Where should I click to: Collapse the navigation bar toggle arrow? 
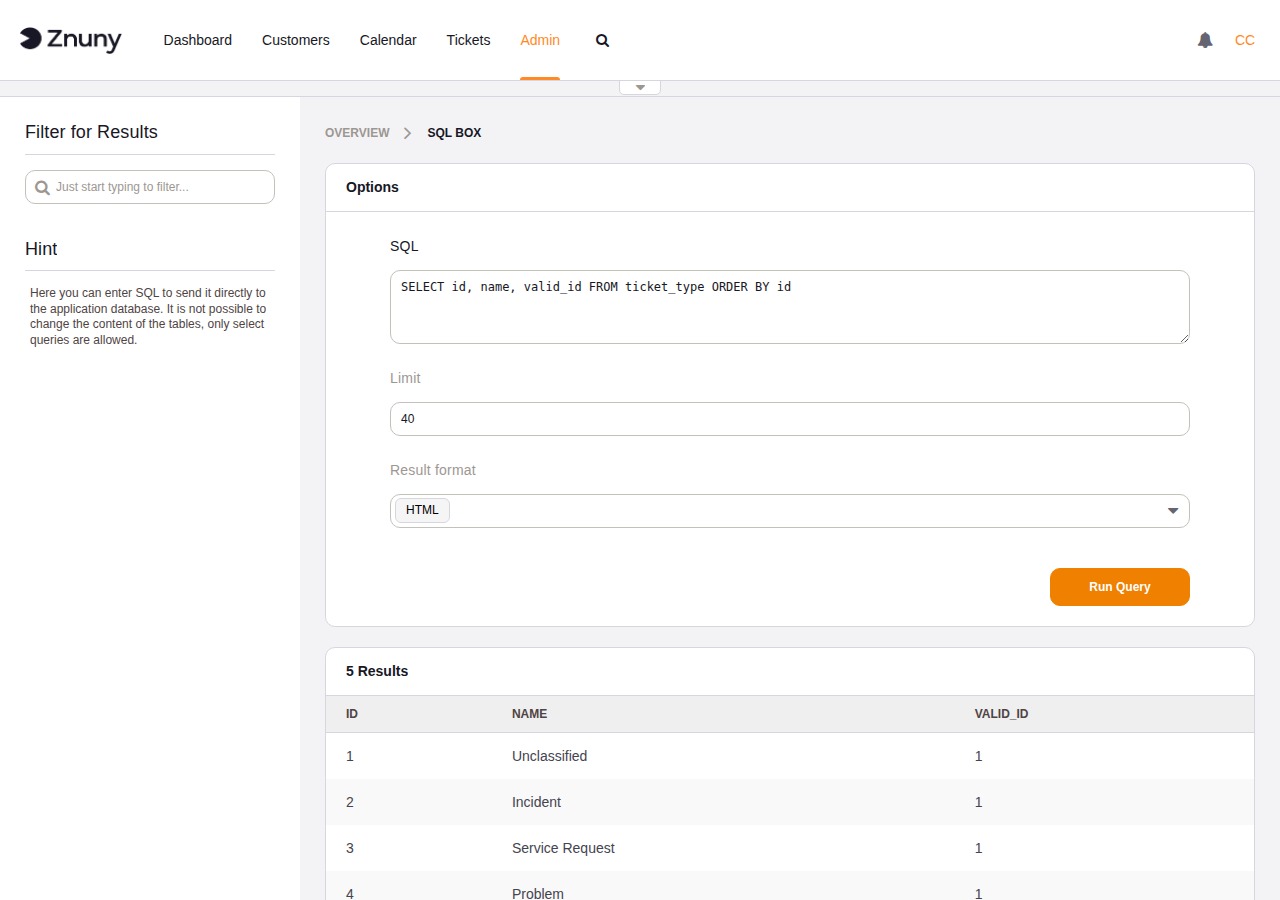[x=640, y=87]
